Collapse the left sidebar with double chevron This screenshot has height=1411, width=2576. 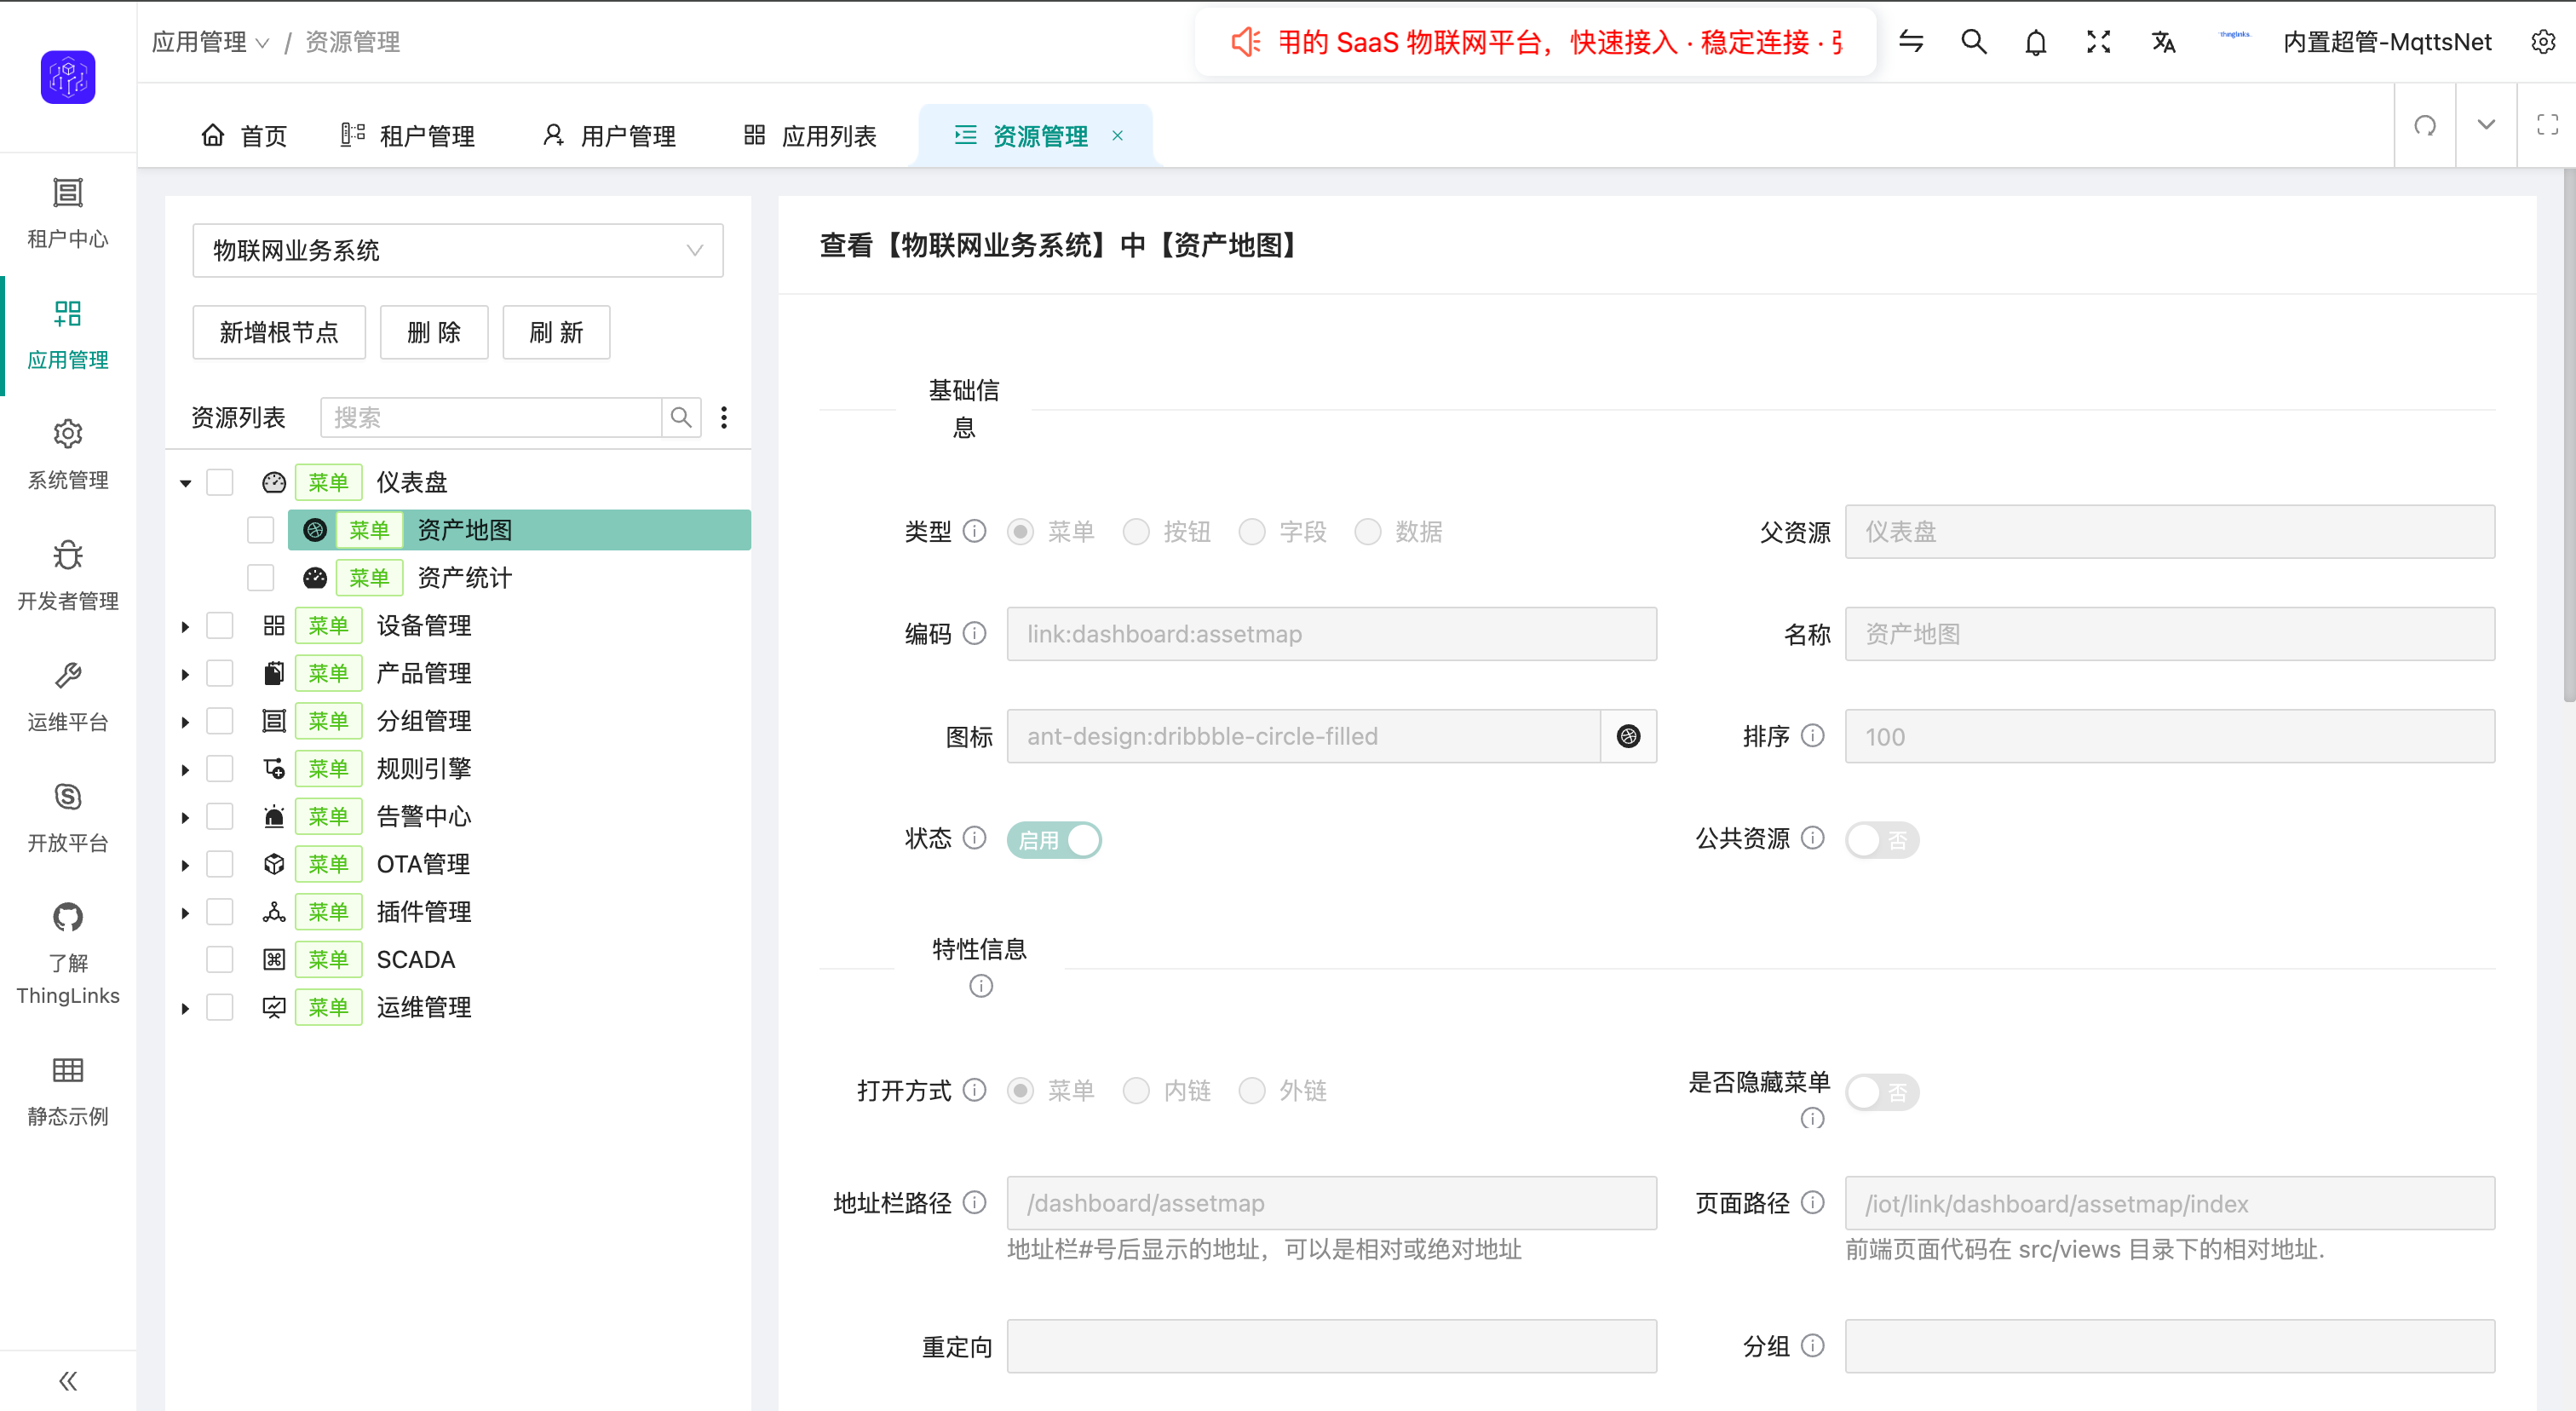point(68,1381)
